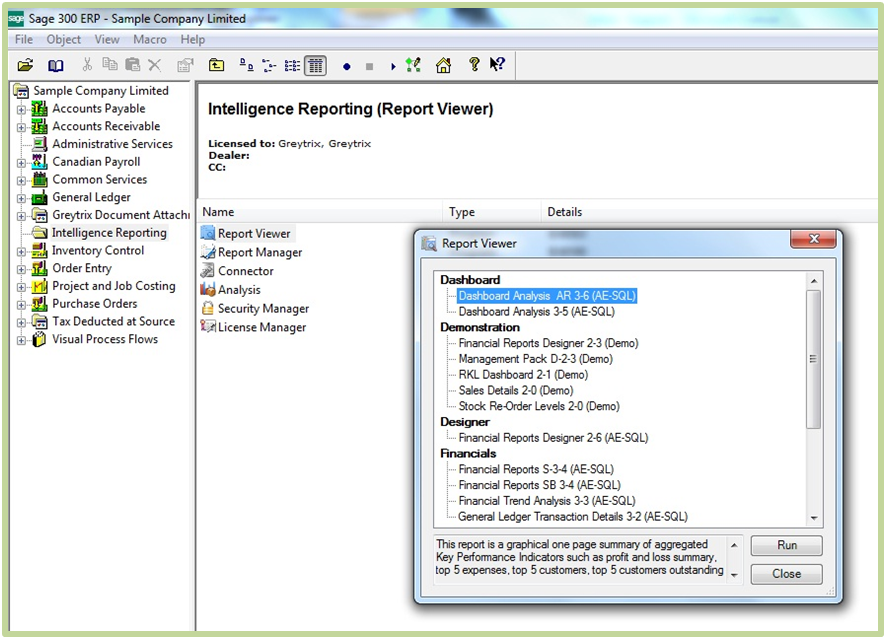Click the yellow question mark Help icon
Screen dimensions: 885x639
coord(474,64)
